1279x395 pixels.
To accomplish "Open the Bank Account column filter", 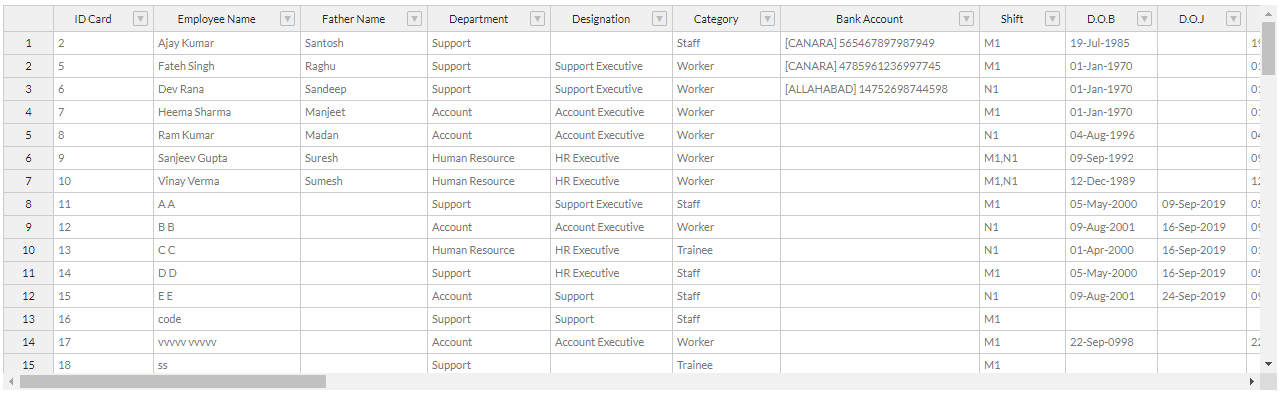I will (x=966, y=19).
